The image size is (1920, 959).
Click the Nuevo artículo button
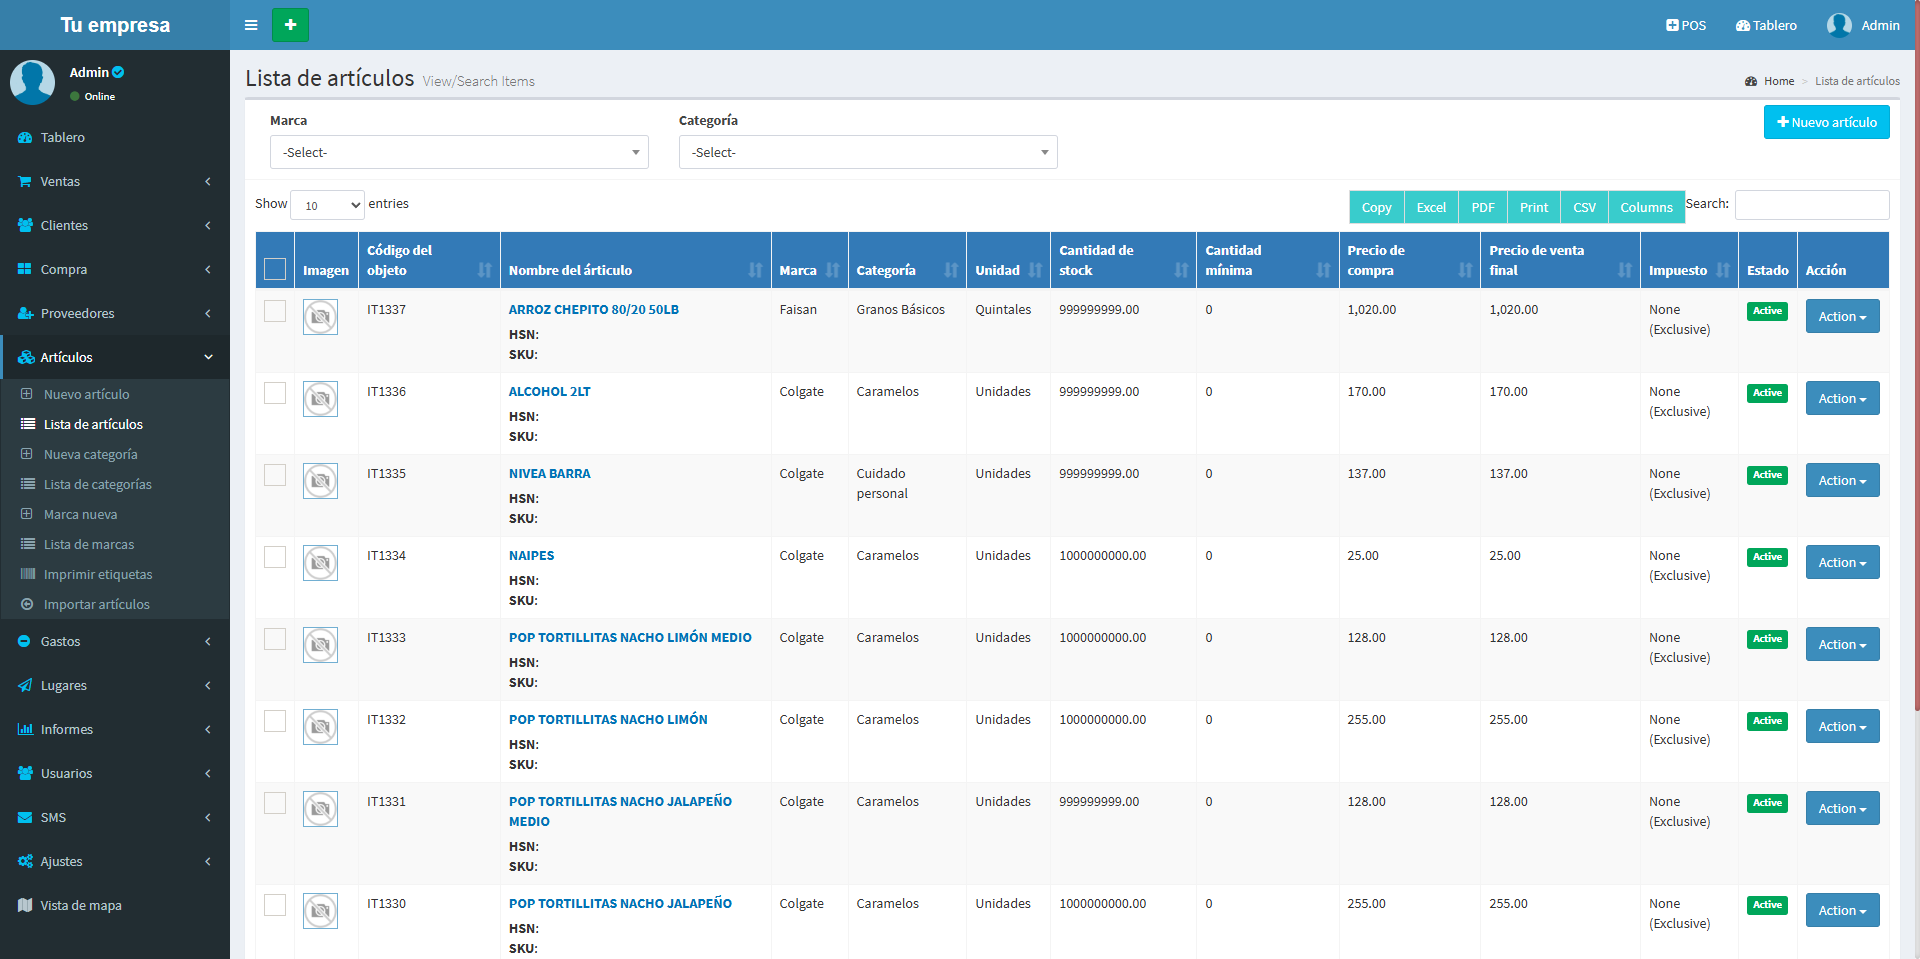click(x=1826, y=122)
